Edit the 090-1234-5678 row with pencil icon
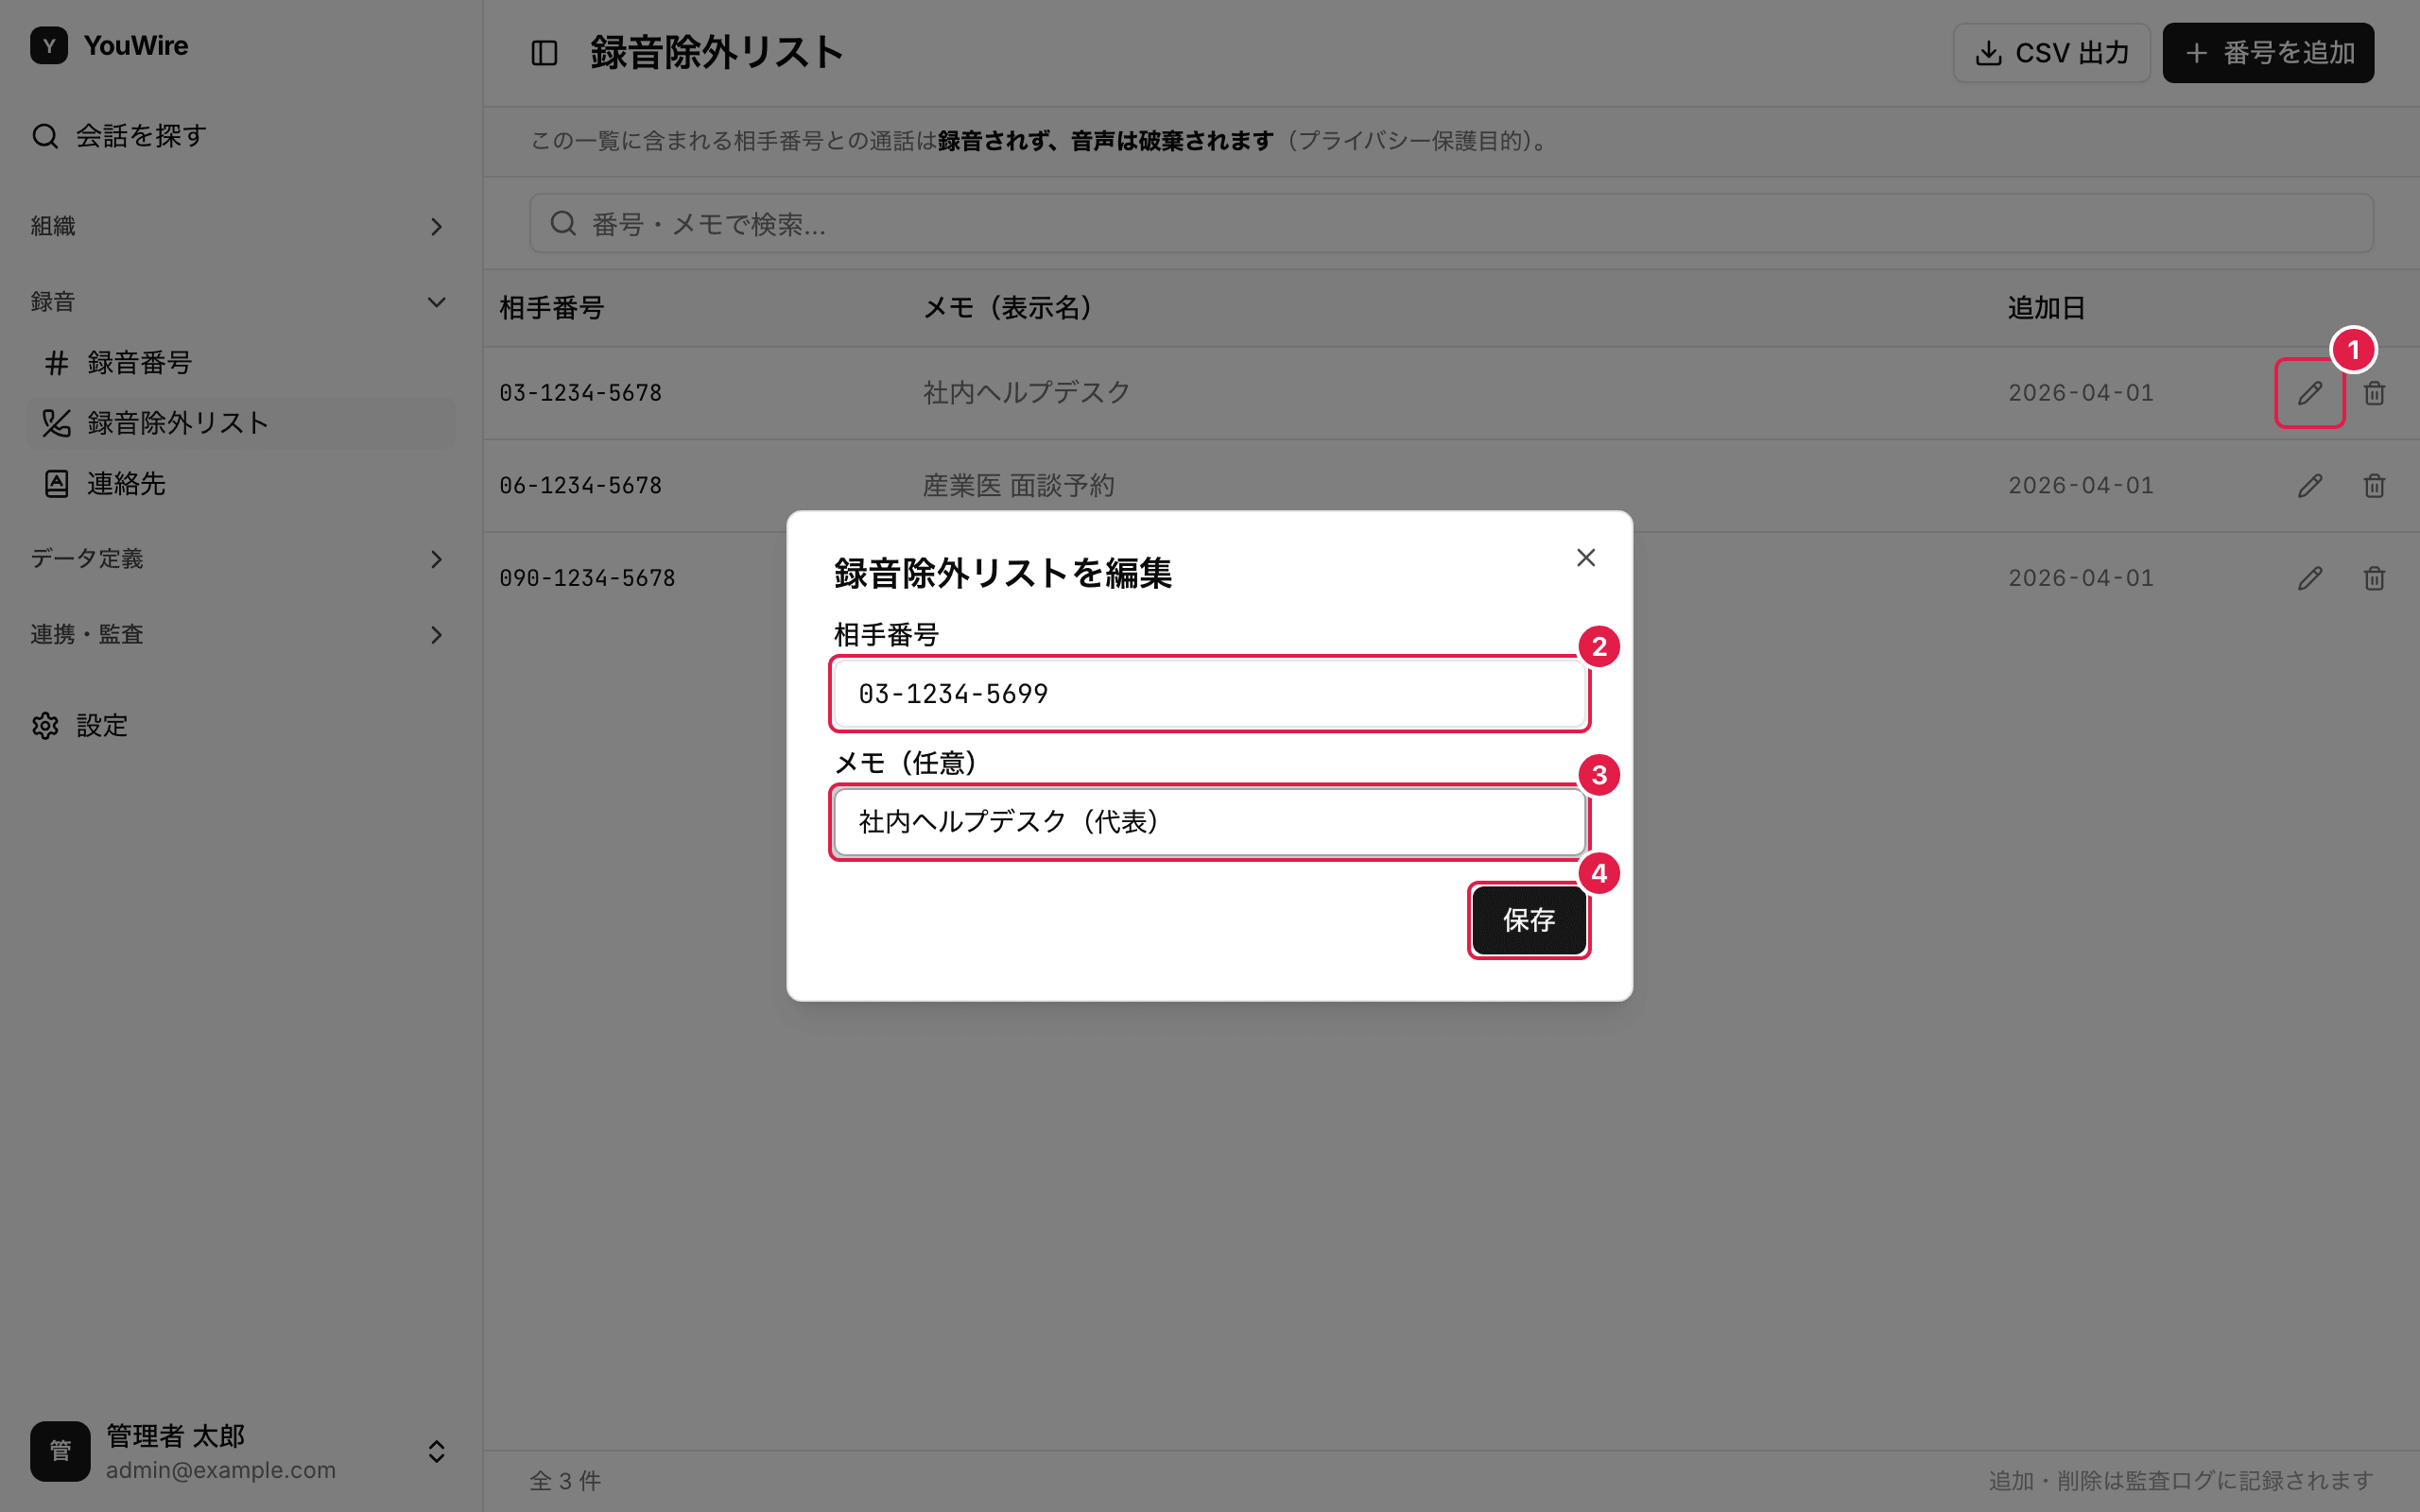 (2309, 578)
